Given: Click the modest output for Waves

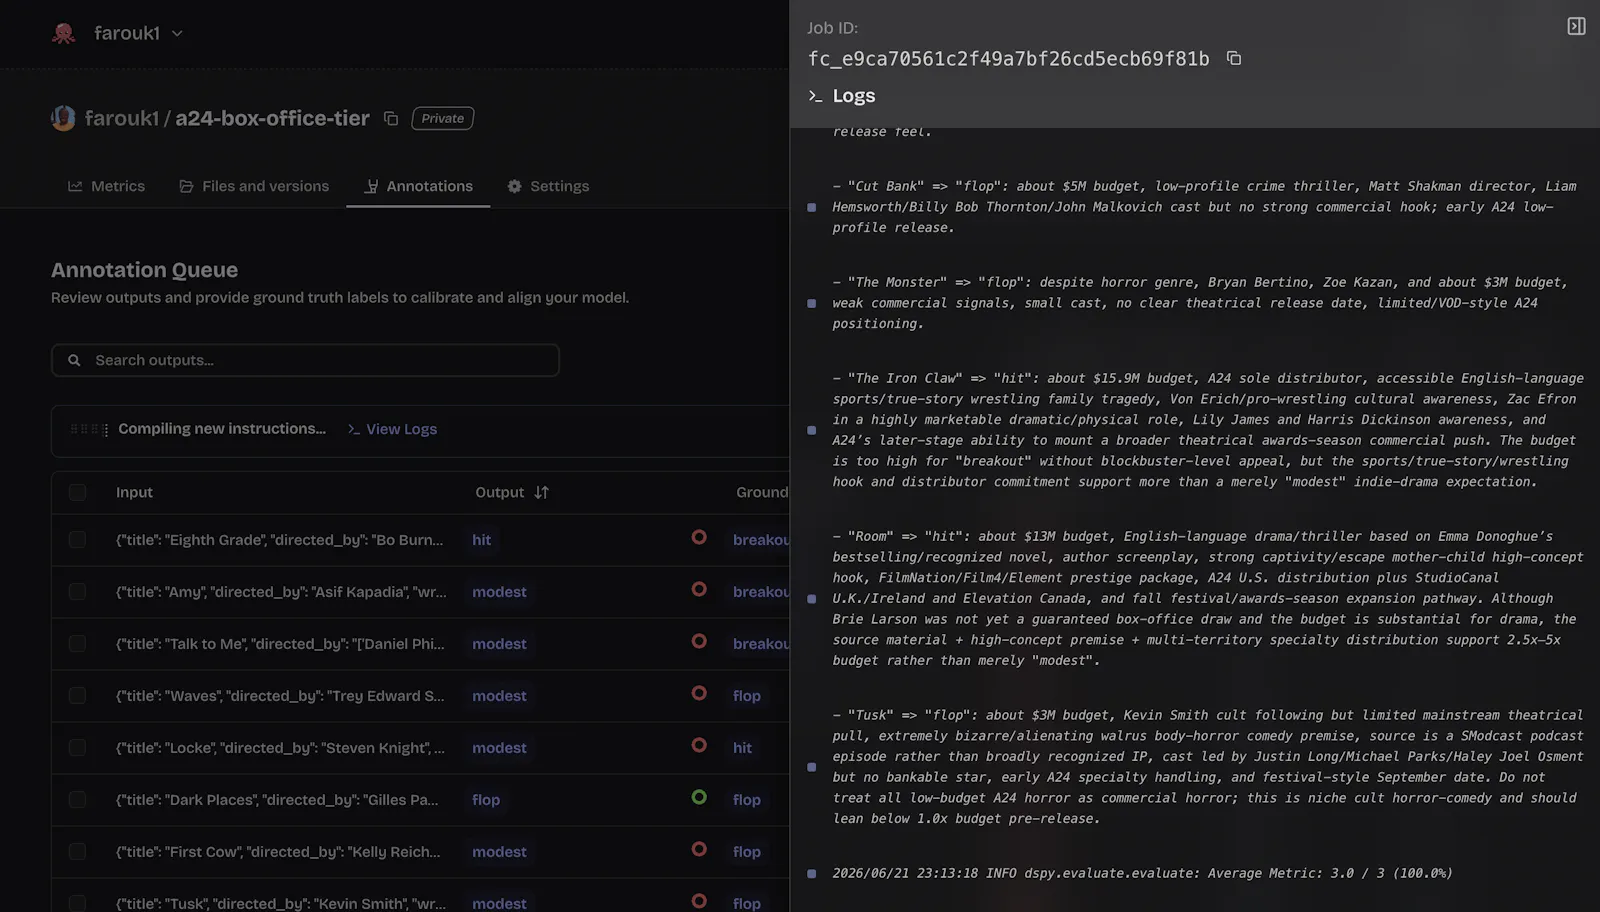Looking at the screenshot, I should point(499,696).
